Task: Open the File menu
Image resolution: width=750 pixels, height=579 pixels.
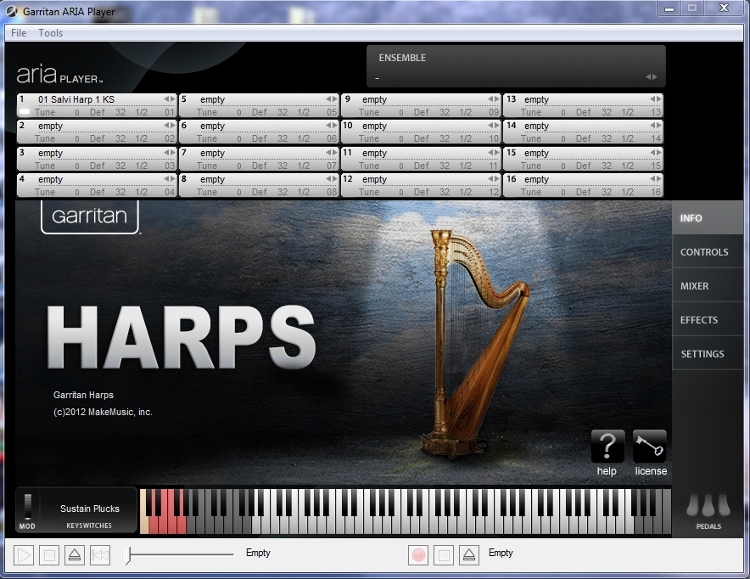Action: point(19,33)
